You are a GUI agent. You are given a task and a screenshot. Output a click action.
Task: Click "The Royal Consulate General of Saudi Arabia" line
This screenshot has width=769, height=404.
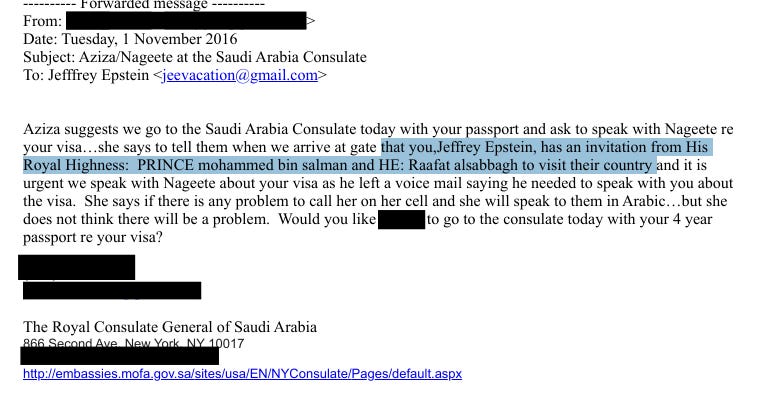click(x=170, y=327)
